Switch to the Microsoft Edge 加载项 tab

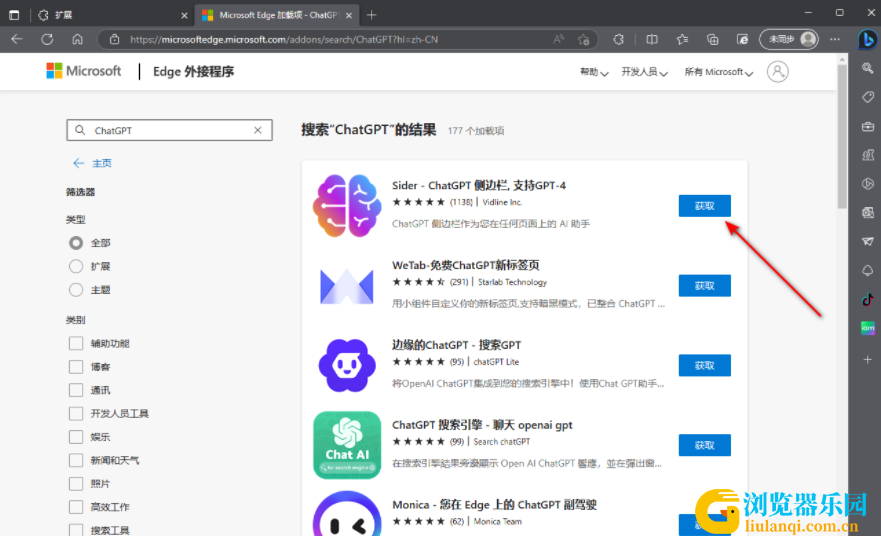coord(278,15)
